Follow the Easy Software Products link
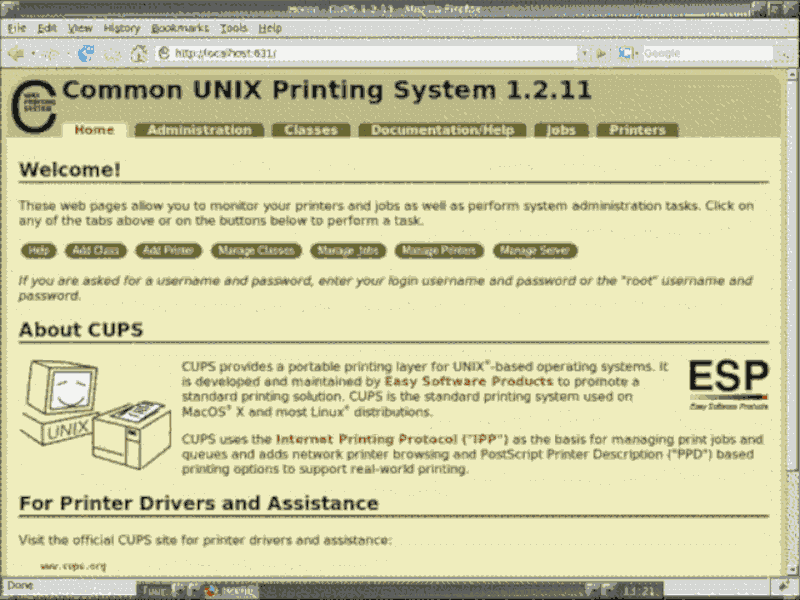Screen dimensions: 800x600 click(x=468, y=381)
